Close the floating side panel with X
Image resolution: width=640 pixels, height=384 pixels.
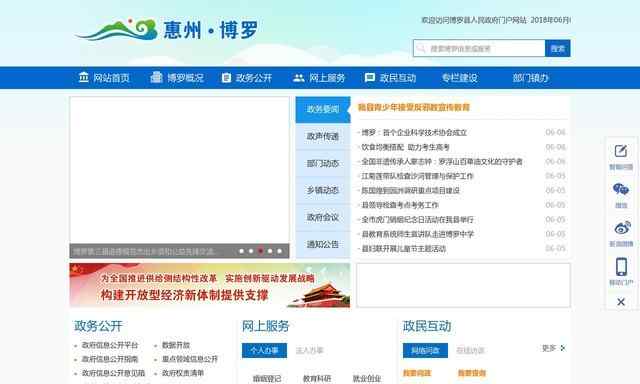(621, 302)
